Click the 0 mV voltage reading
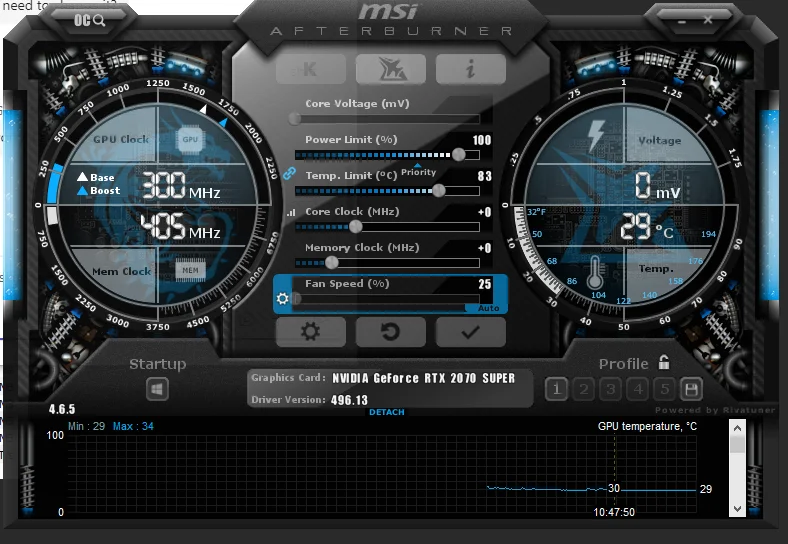The width and height of the screenshot is (788, 544). (657, 185)
